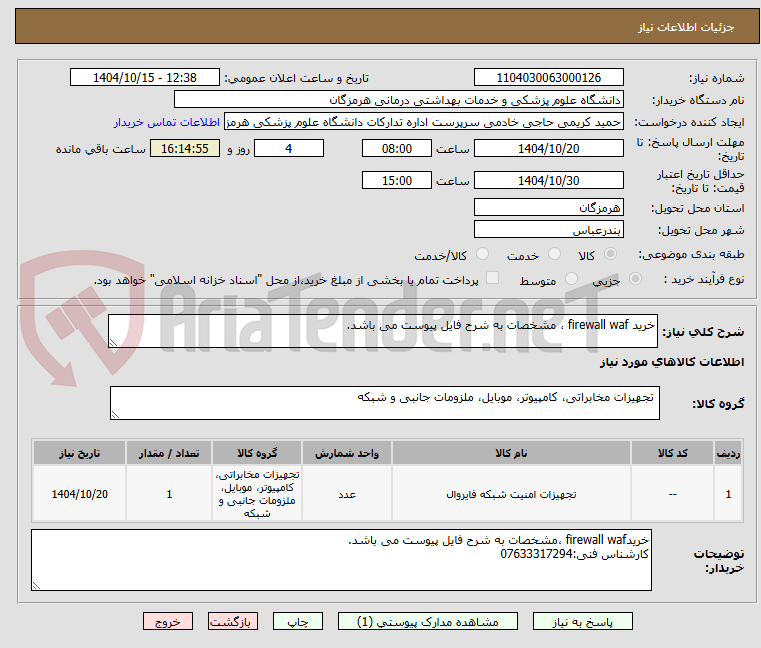761x648 pixels.
Task: Click the countdown timer 16:14:55 field
Action: pyautogui.click(x=185, y=149)
